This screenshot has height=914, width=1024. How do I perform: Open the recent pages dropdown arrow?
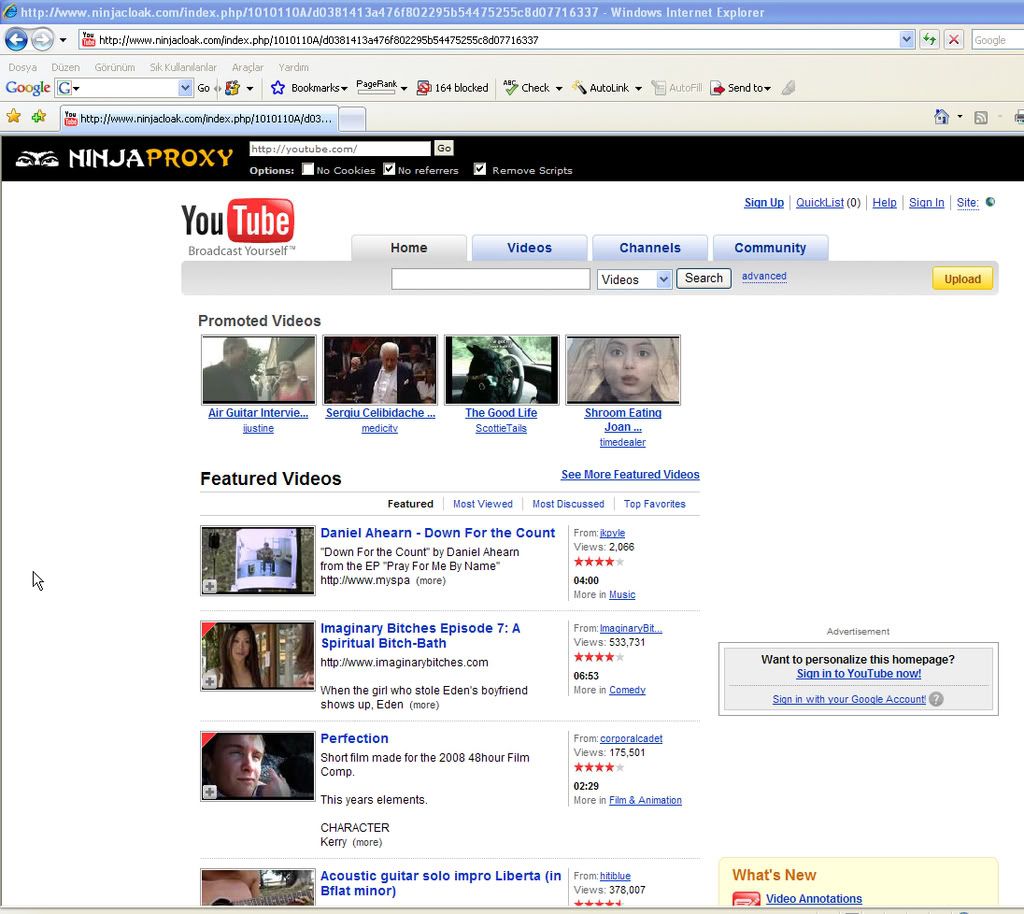(63, 40)
